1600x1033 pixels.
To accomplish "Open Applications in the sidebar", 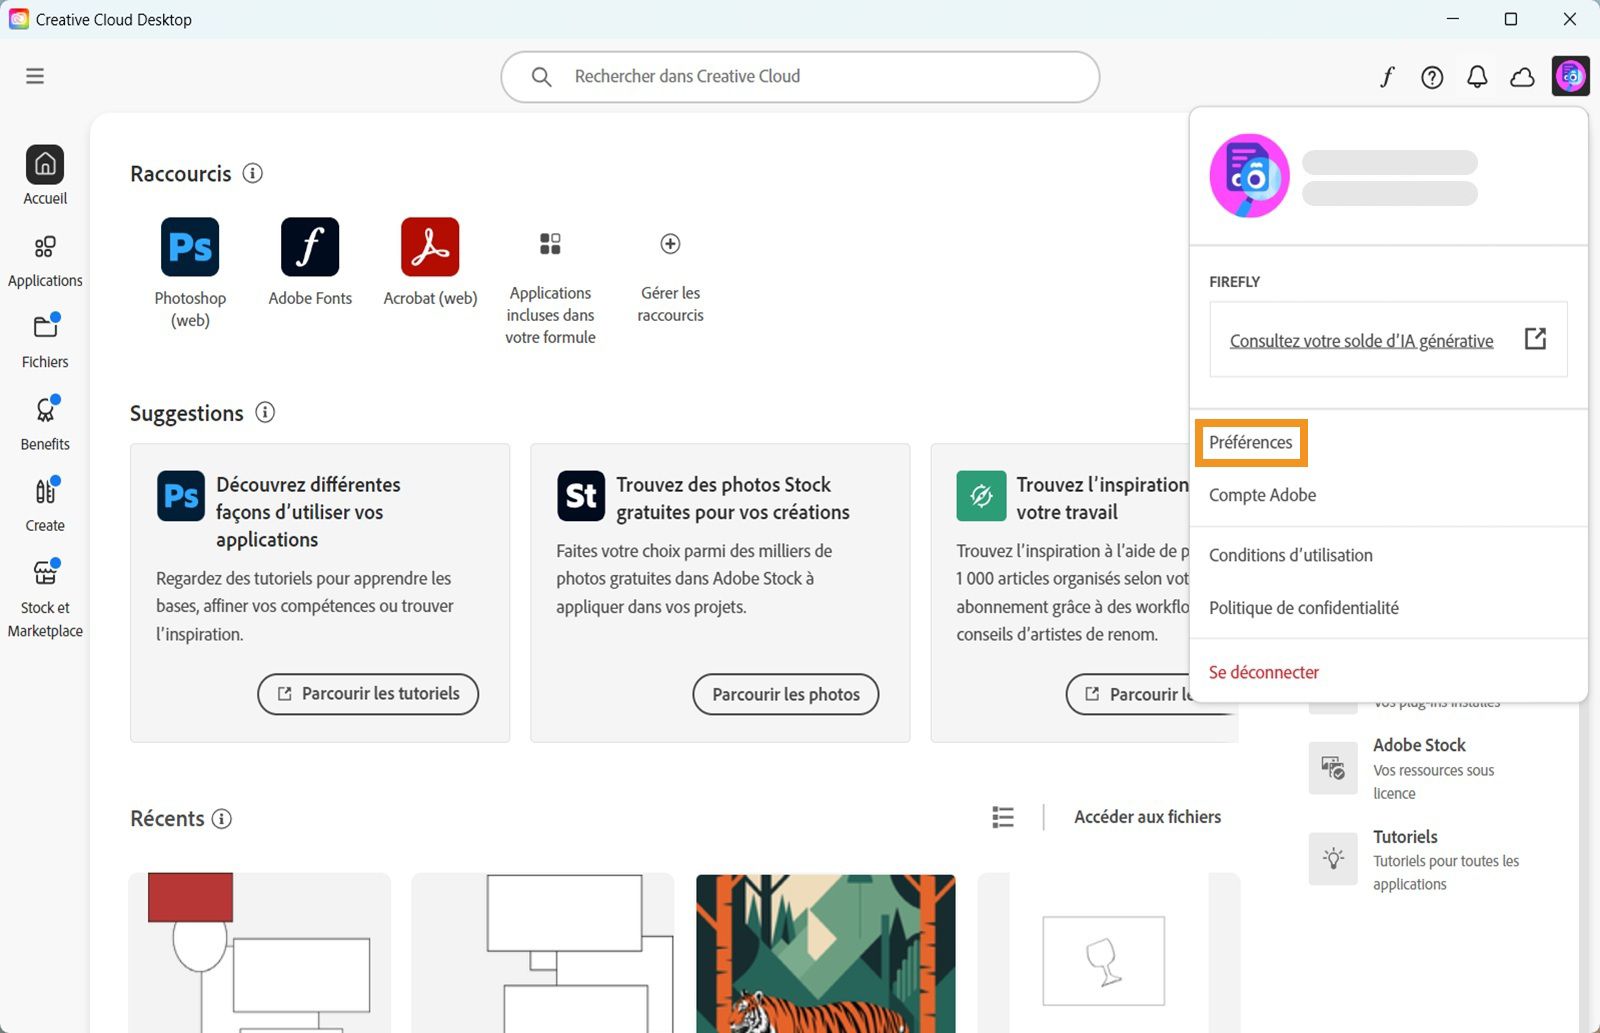I will tap(45, 261).
